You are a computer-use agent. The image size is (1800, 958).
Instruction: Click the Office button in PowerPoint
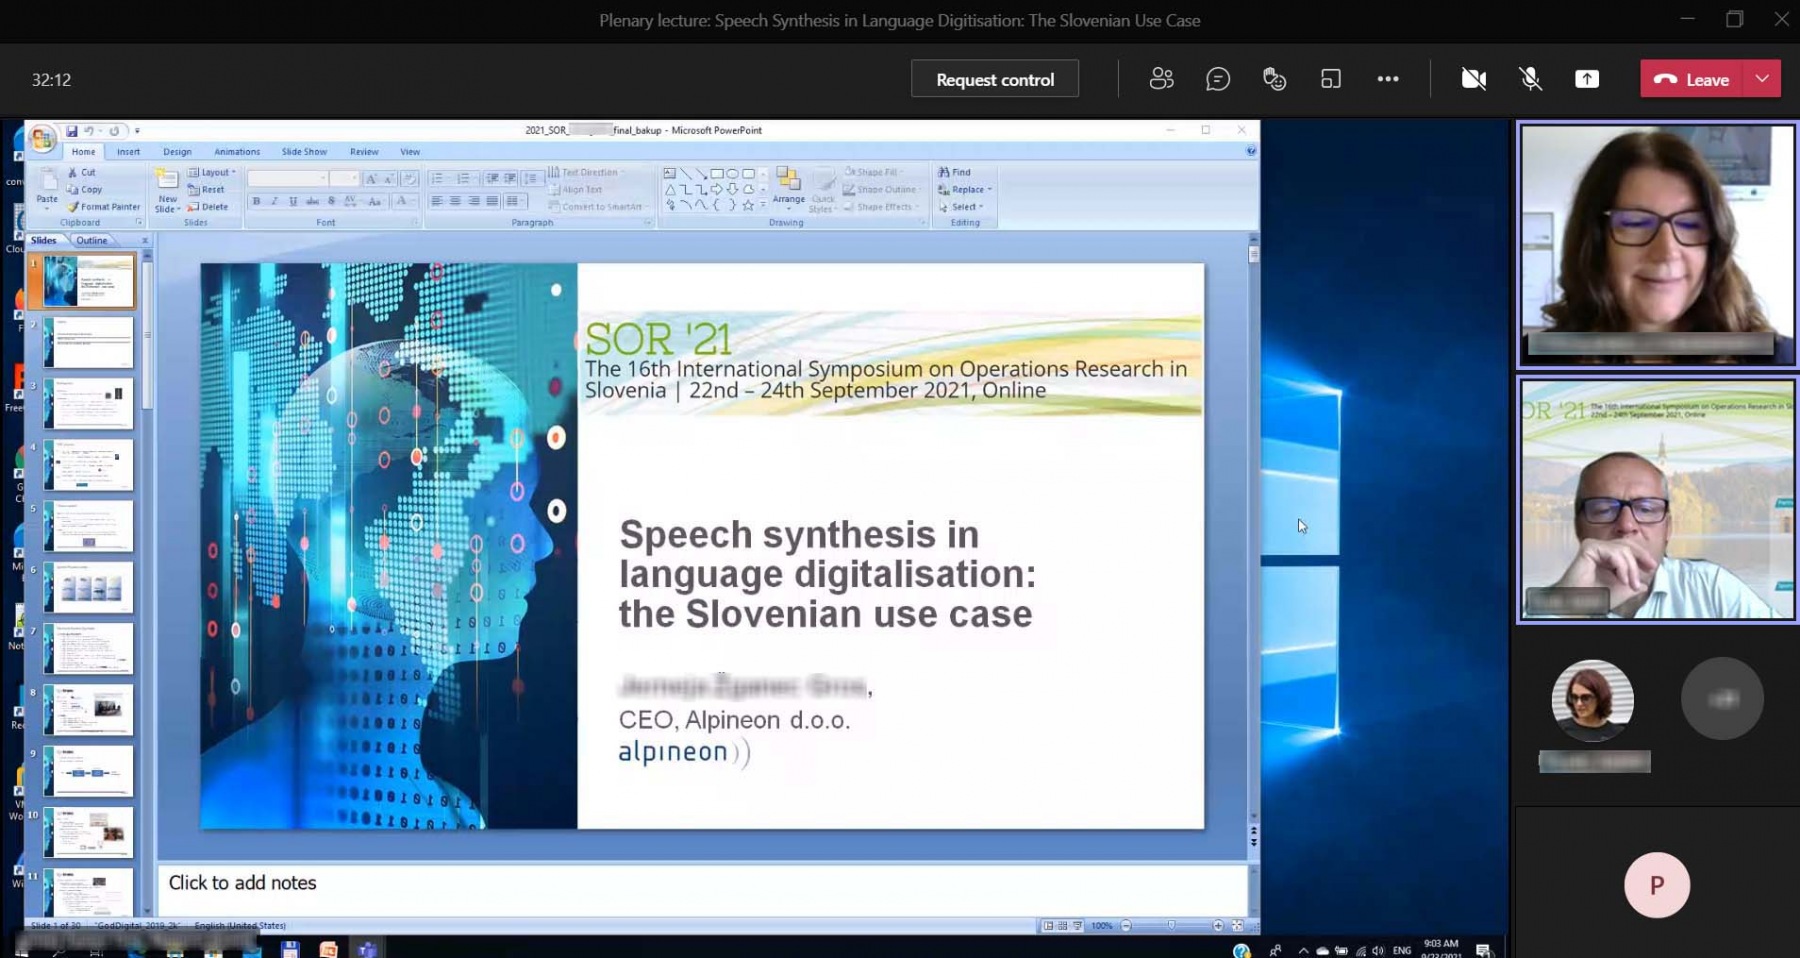[x=43, y=139]
